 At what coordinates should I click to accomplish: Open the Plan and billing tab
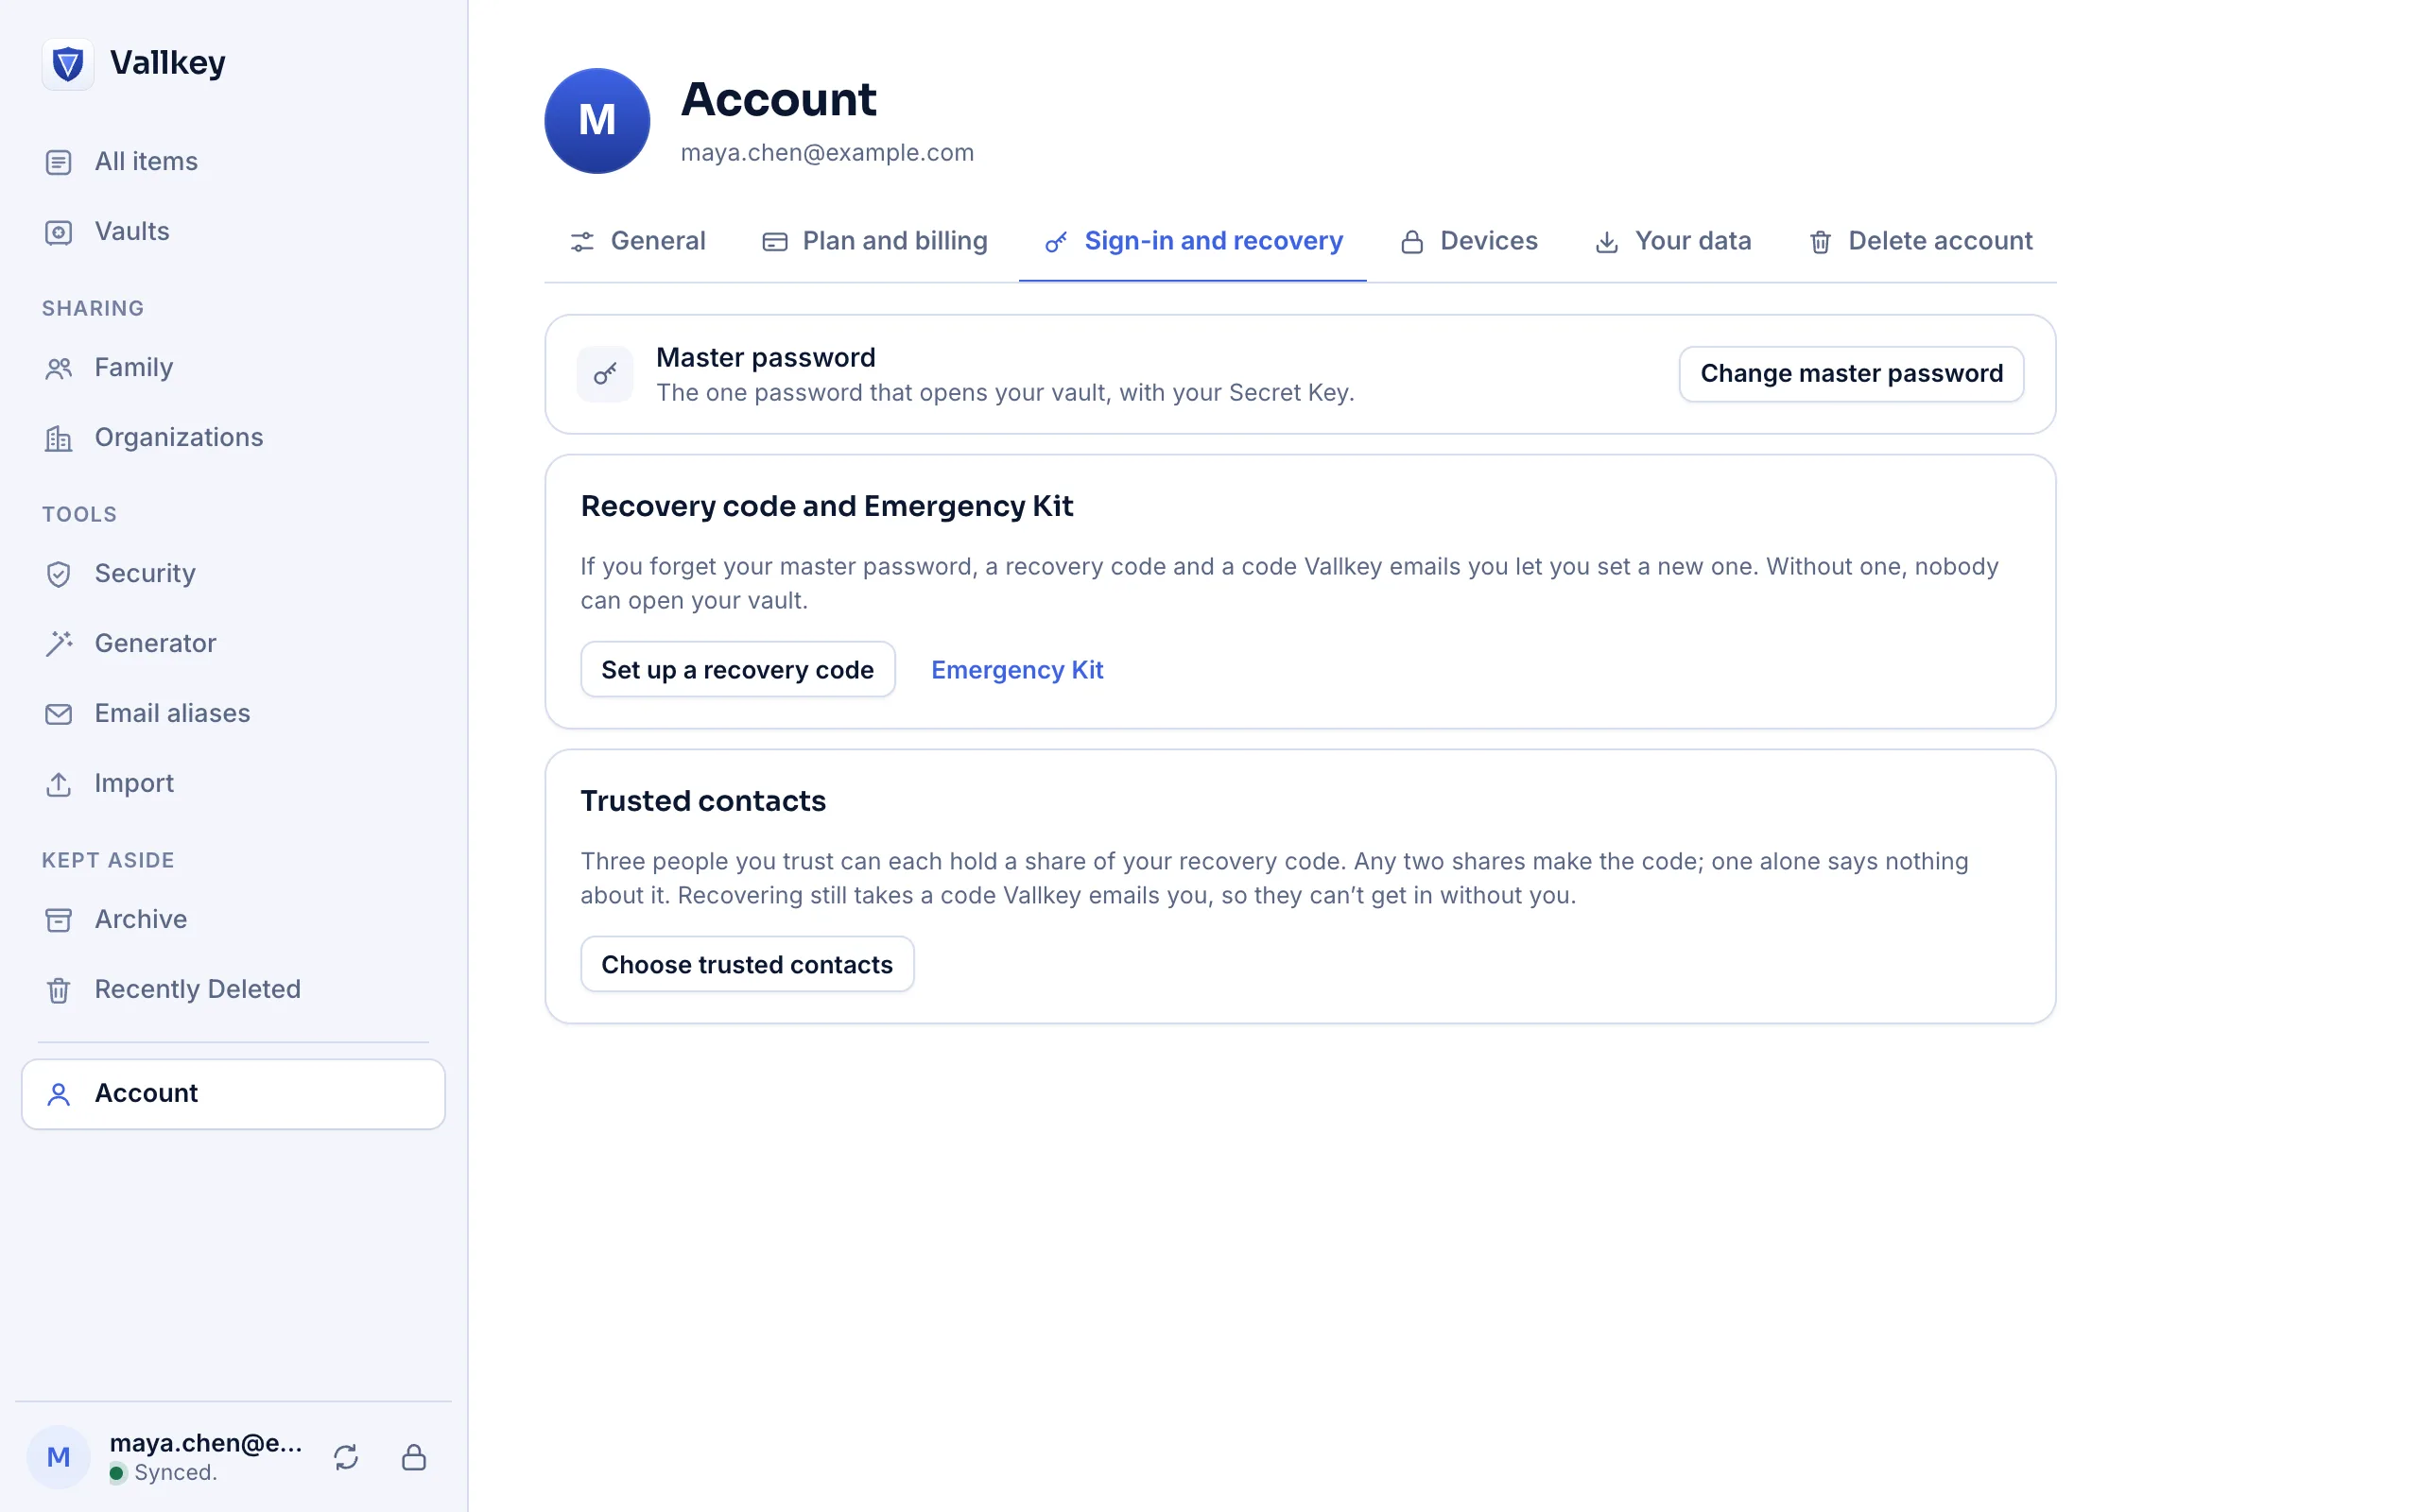874,241
